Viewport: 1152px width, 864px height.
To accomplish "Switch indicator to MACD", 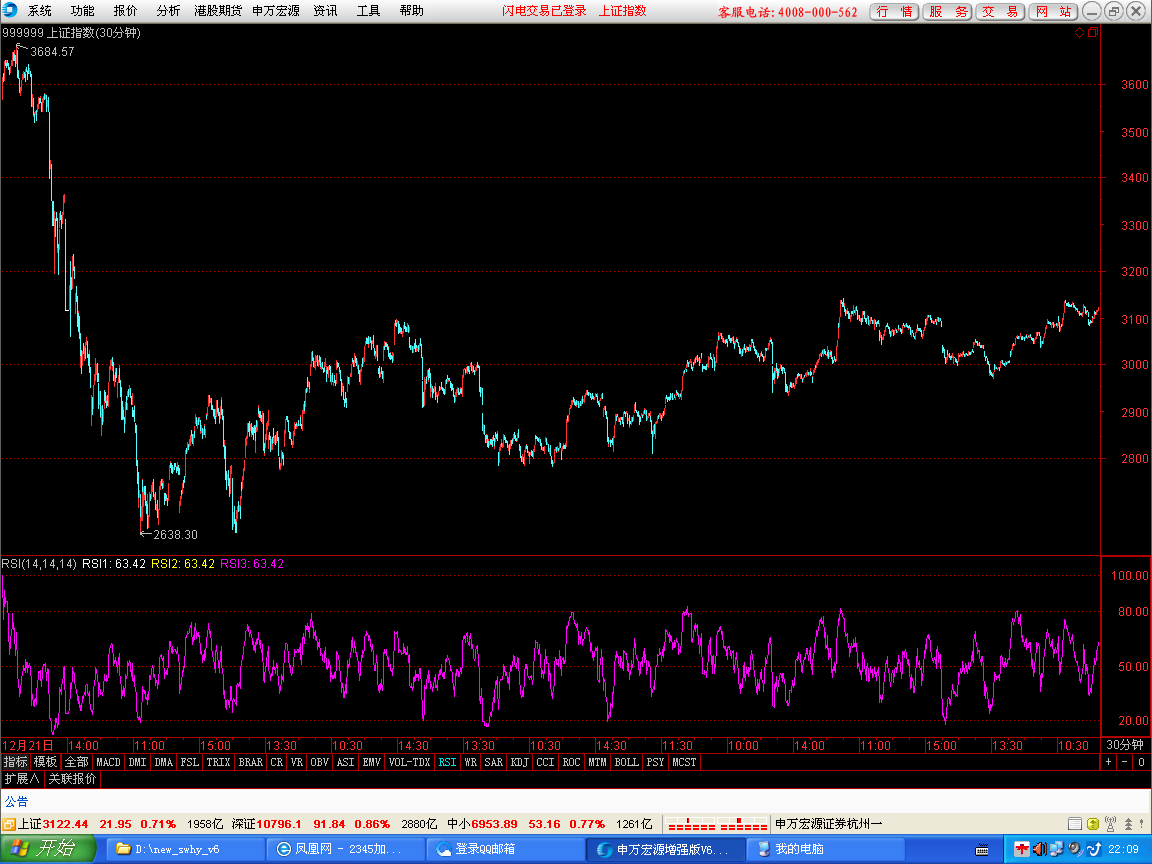I will 108,762.
